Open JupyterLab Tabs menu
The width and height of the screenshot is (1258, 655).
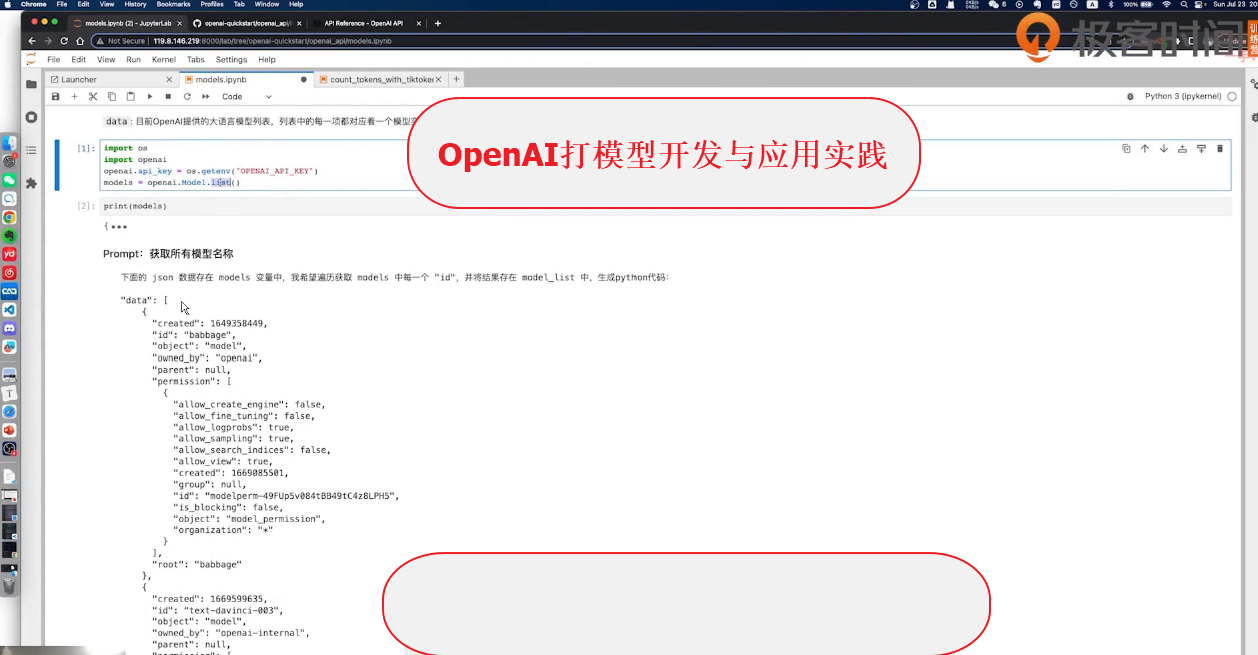pos(196,60)
